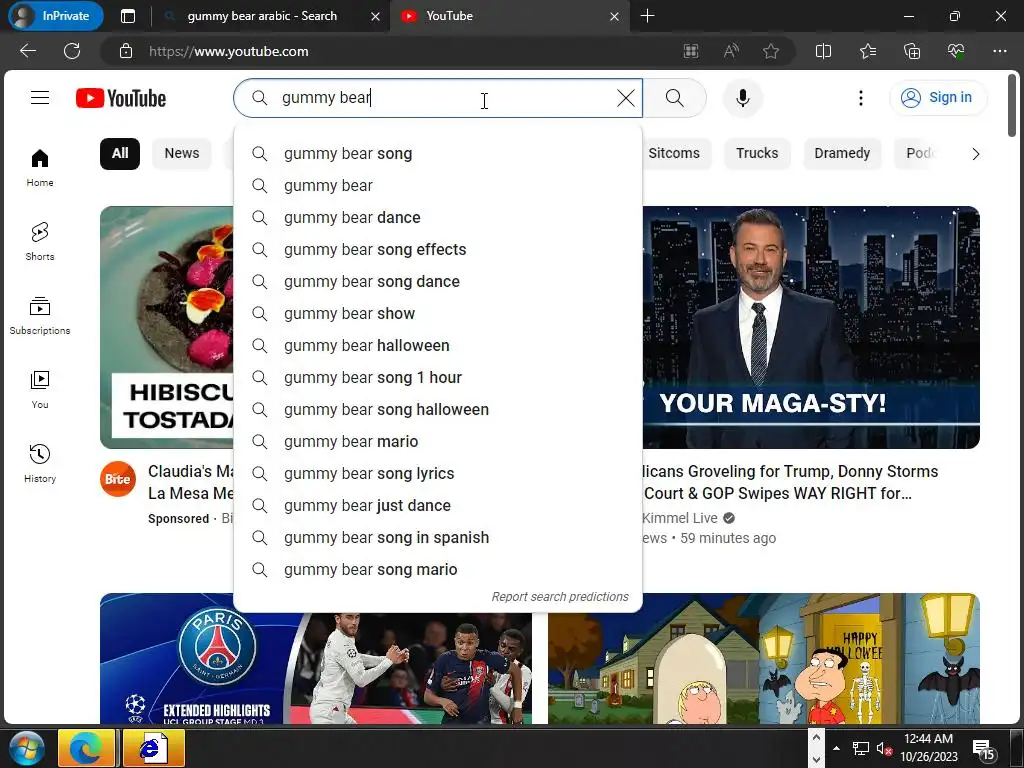
Task: Click the taskbar volume muted icon
Action: (x=884, y=748)
